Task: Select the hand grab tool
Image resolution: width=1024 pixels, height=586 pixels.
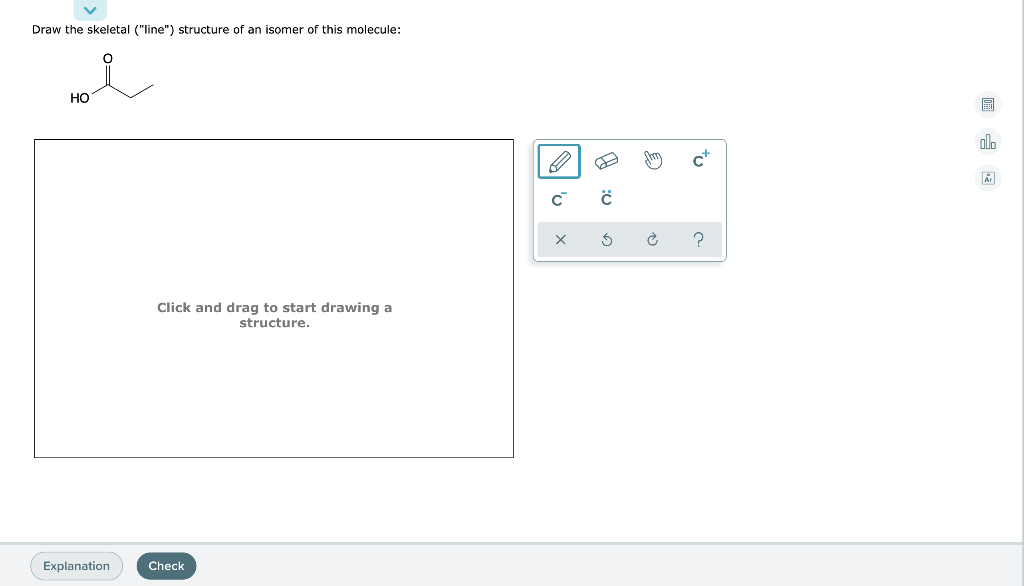Action: (653, 160)
